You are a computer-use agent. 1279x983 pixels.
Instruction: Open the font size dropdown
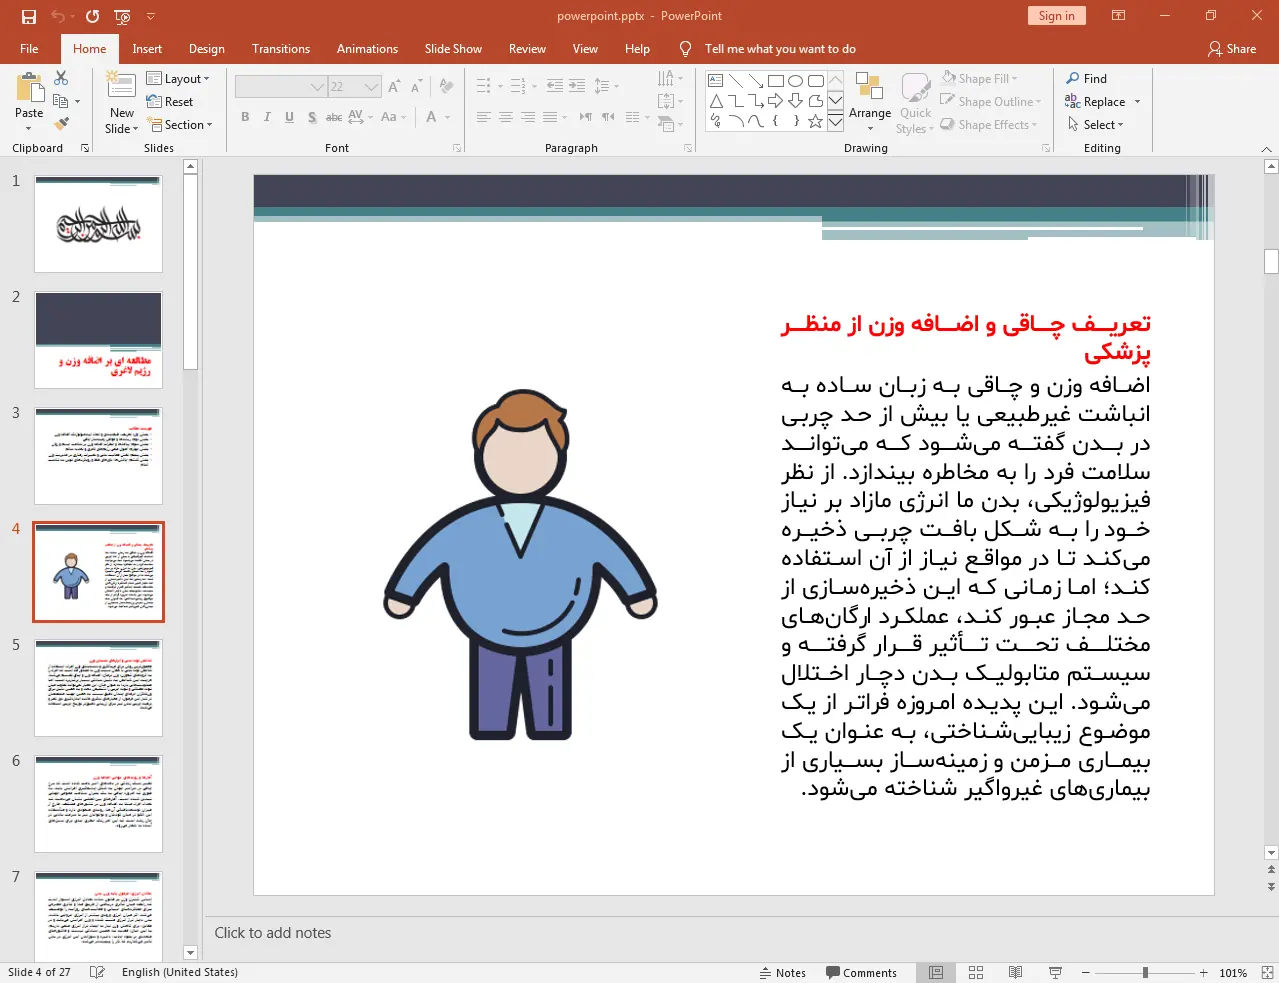371,87
